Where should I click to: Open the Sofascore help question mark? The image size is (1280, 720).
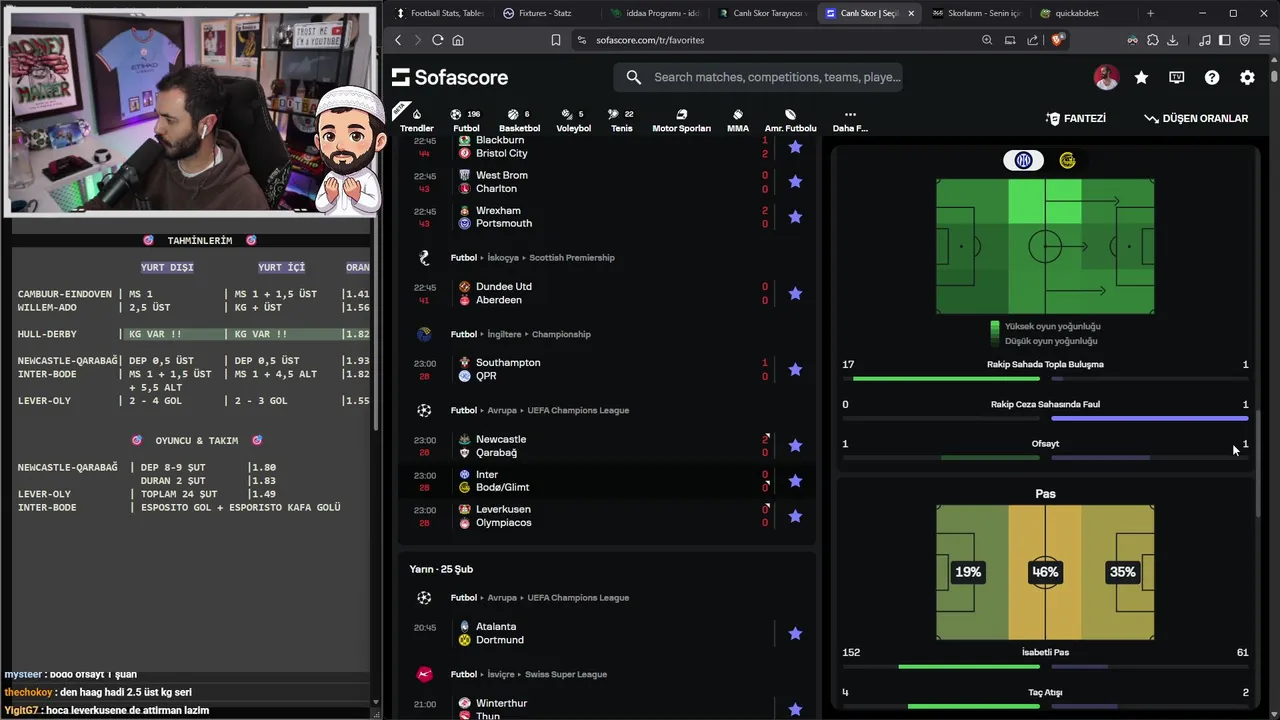[1212, 77]
